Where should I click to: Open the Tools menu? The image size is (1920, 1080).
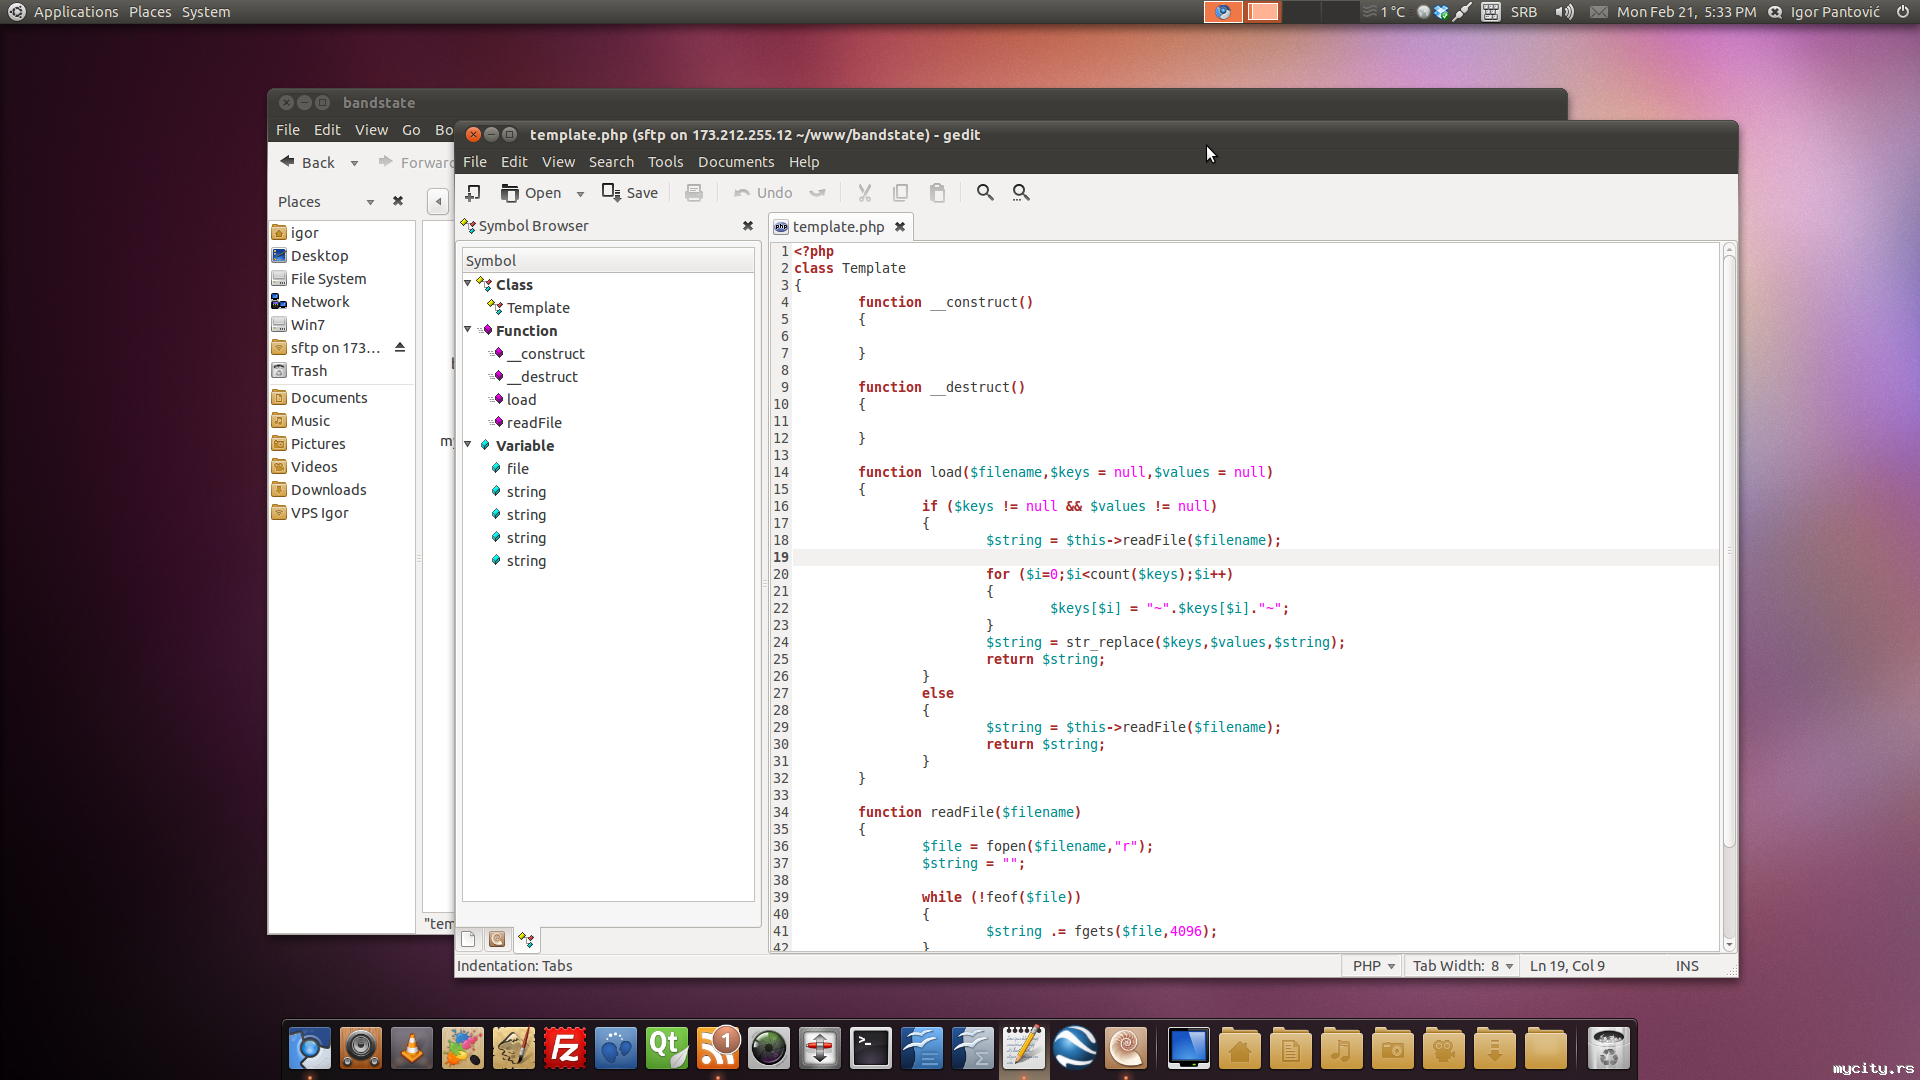click(665, 162)
